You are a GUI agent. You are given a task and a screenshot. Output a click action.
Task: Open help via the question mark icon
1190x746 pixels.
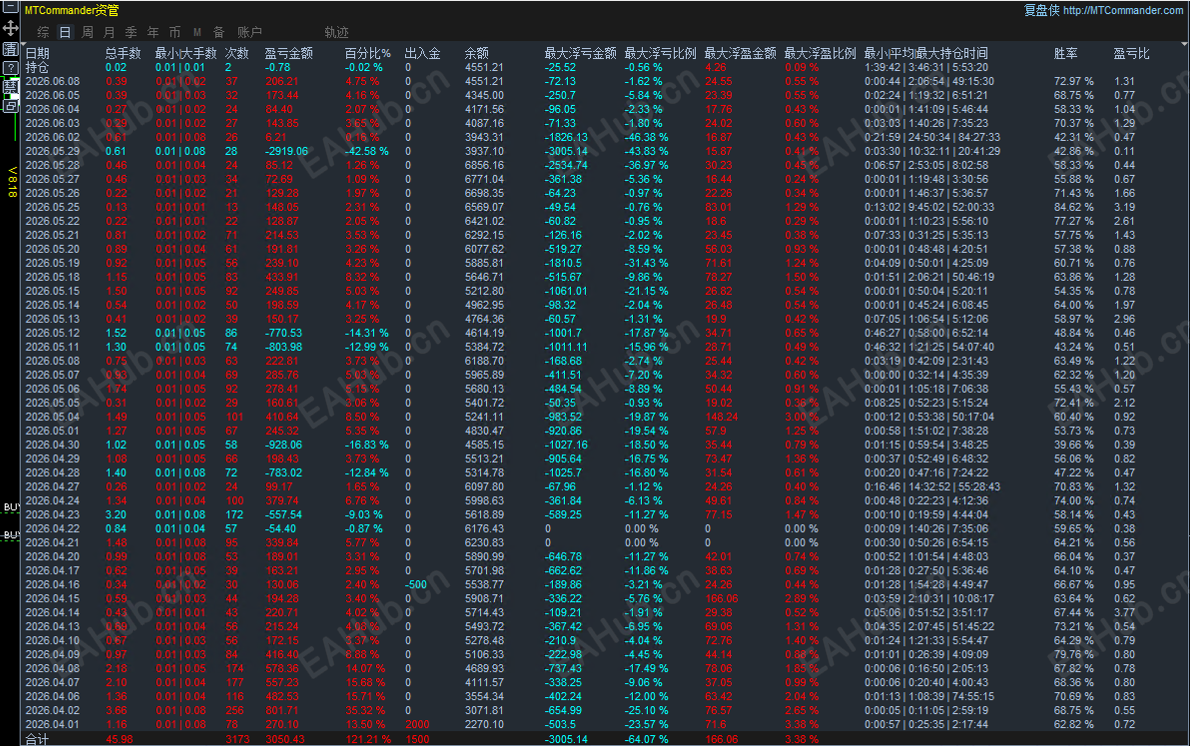(x=10, y=68)
